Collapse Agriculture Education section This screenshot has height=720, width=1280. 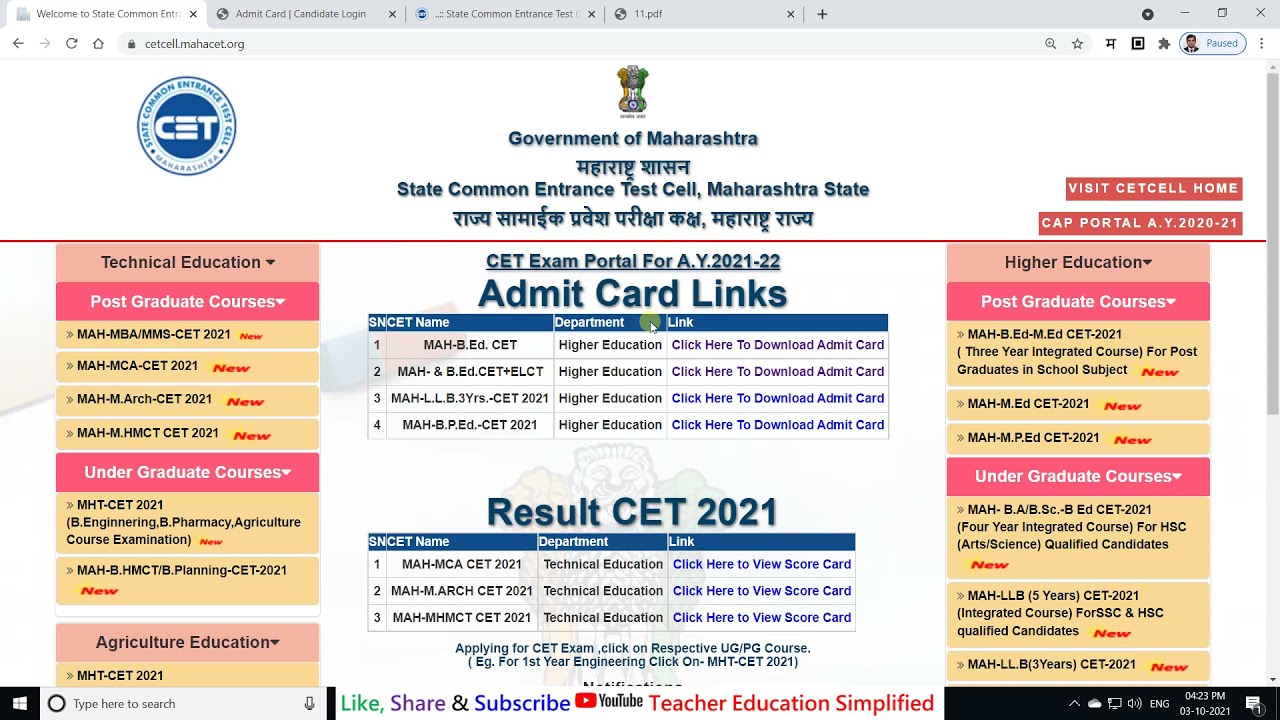coord(187,642)
